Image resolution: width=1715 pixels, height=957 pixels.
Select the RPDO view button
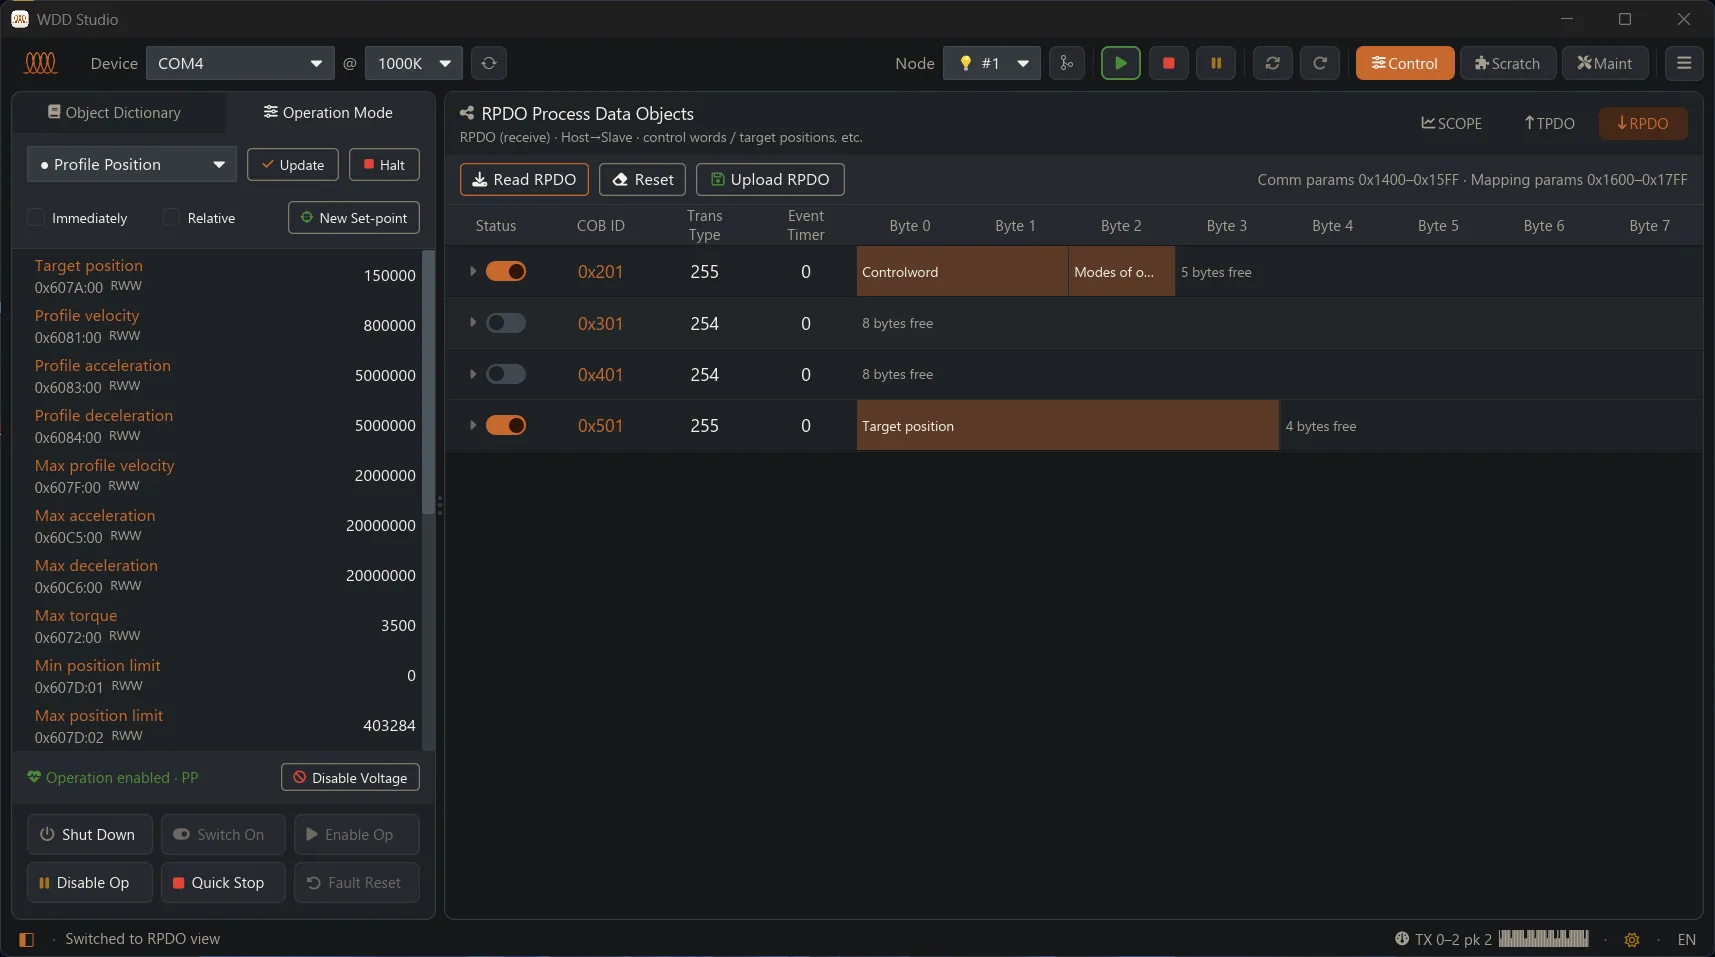1643,123
